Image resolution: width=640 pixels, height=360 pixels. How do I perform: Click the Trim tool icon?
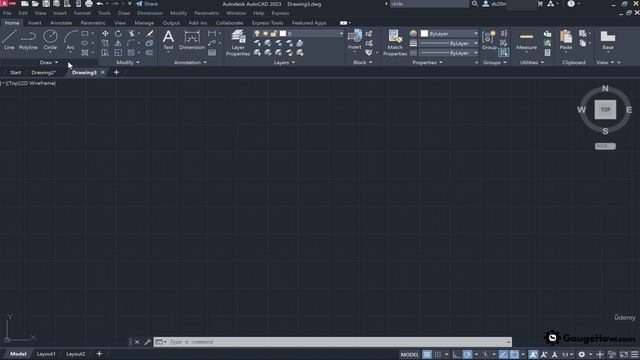click(131, 33)
